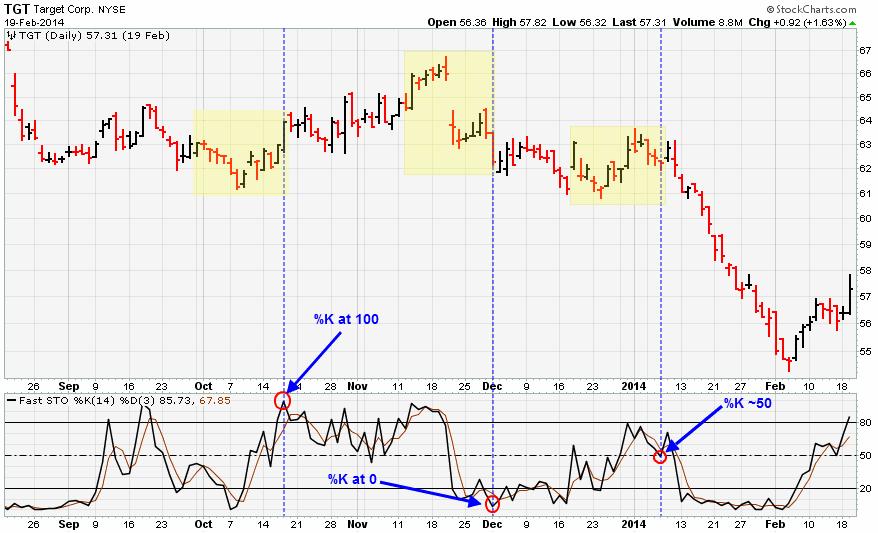Click the 60 price axis label
This screenshot has width=878, height=533.
click(x=865, y=219)
